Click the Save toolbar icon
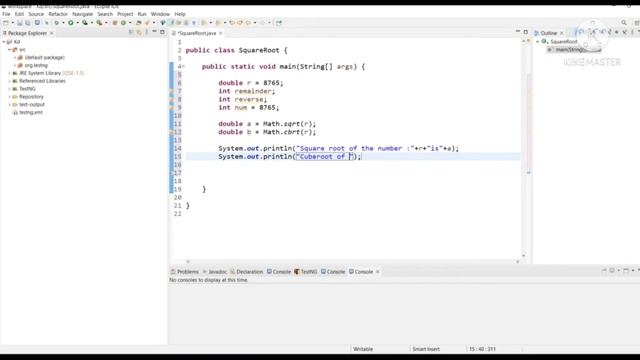640x360 pixels. pos(19,23)
